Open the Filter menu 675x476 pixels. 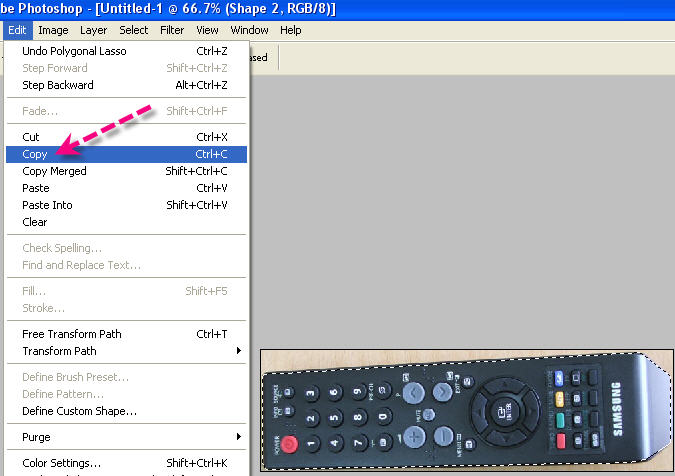click(172, 30)
